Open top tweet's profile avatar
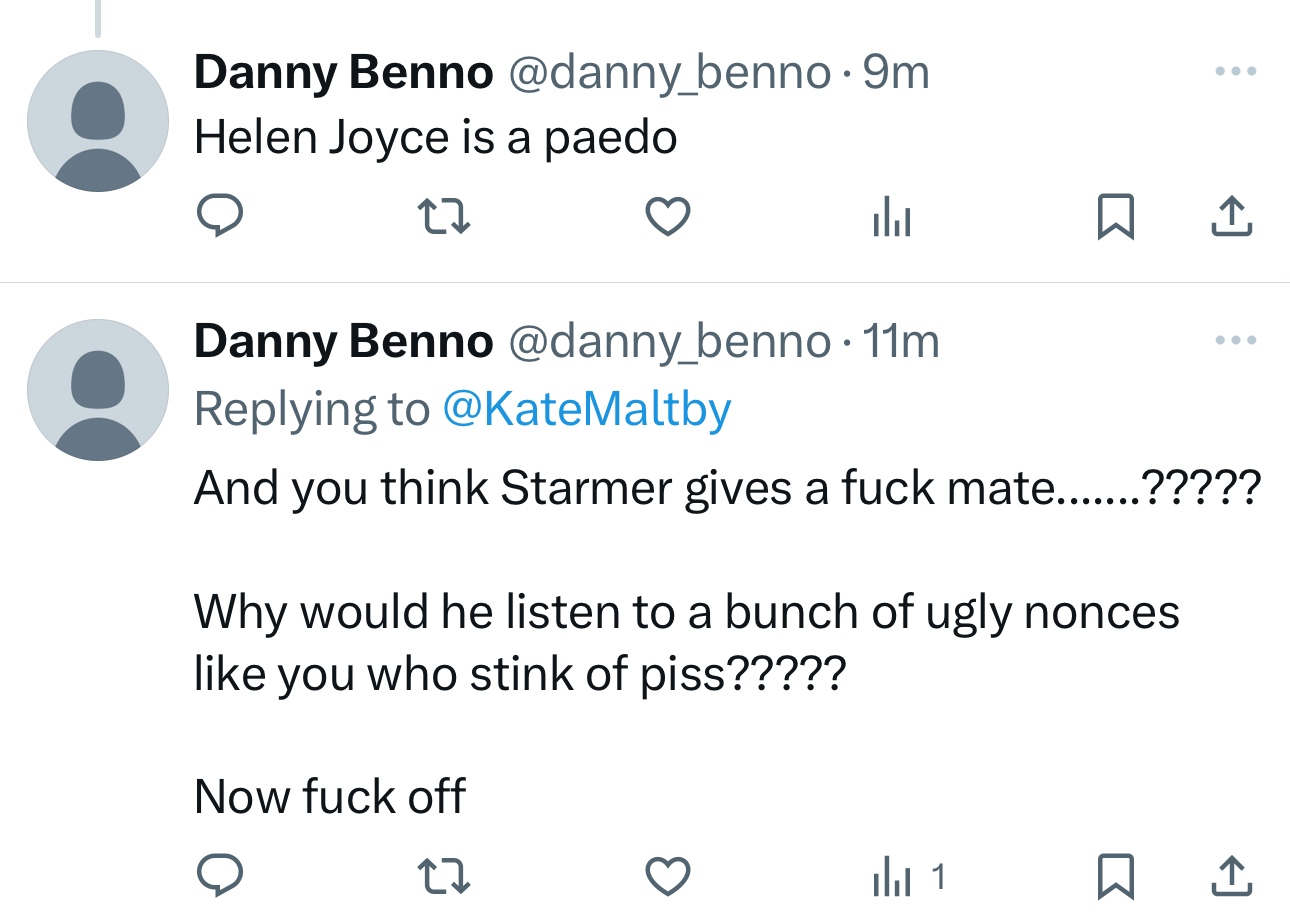This screenshot has width=1290, height=922. coord(97,121)
